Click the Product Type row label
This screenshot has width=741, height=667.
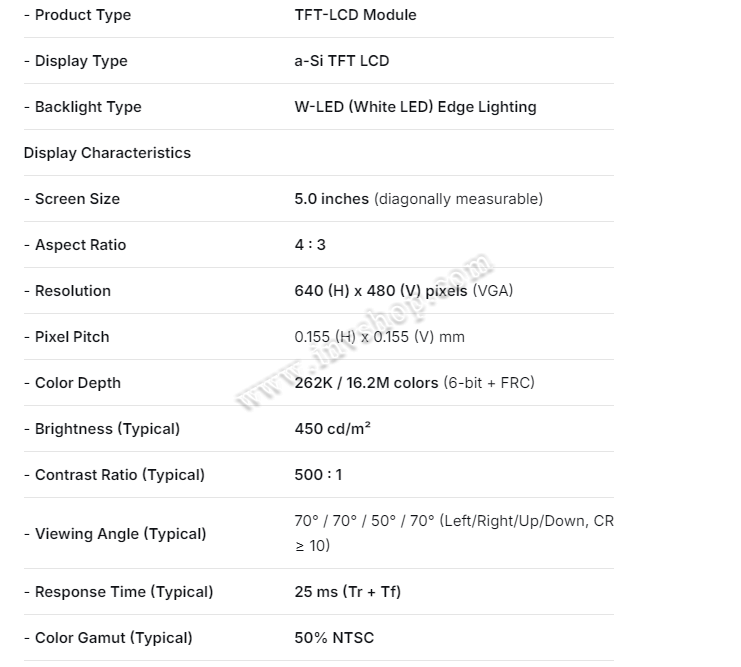coord(82,15)
